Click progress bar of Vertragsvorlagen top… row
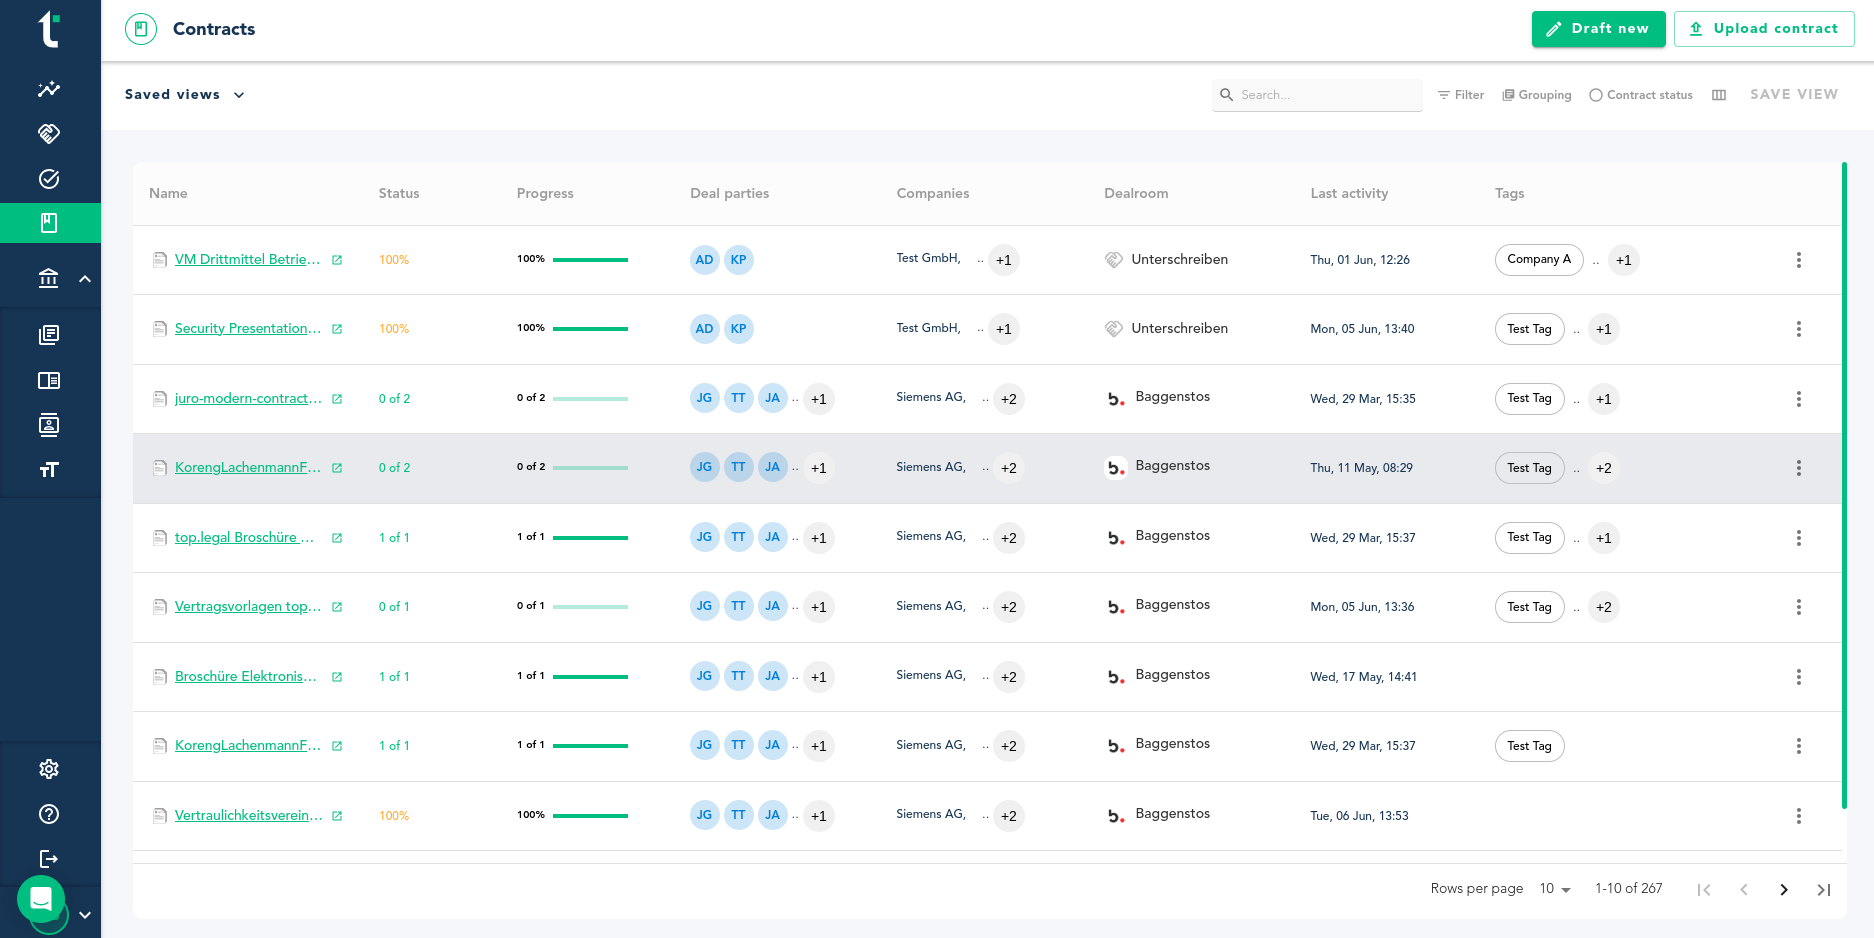Image resolution: width=1874 pixels, height=938 pixels. click(x=590, y=607)
